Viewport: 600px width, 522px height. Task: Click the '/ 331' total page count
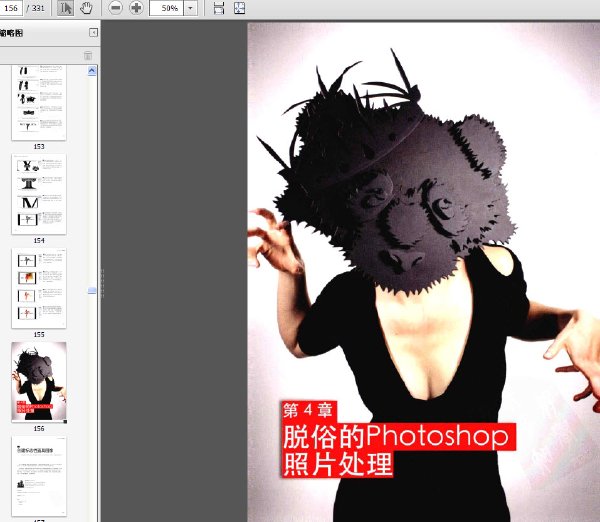point(36,8)
